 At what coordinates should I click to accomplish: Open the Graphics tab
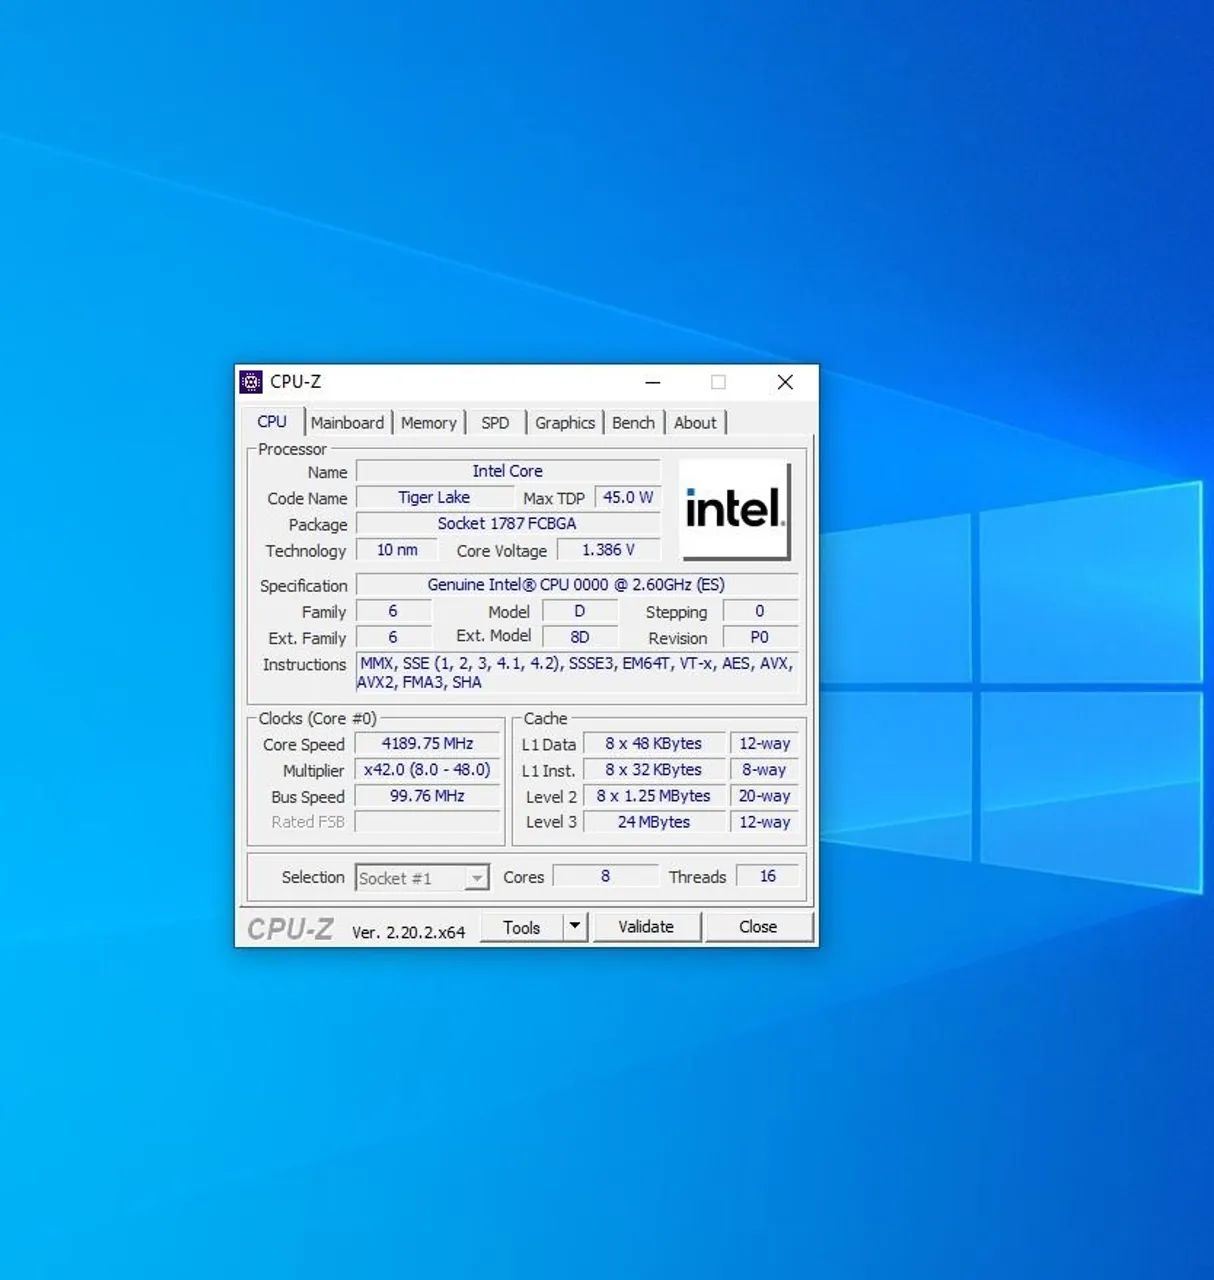point(565,423)
